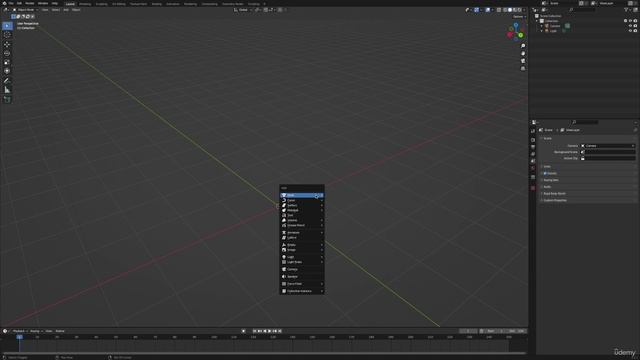Enable the Gravity checkbox
The image size is (640, 360).
point(545,173)
